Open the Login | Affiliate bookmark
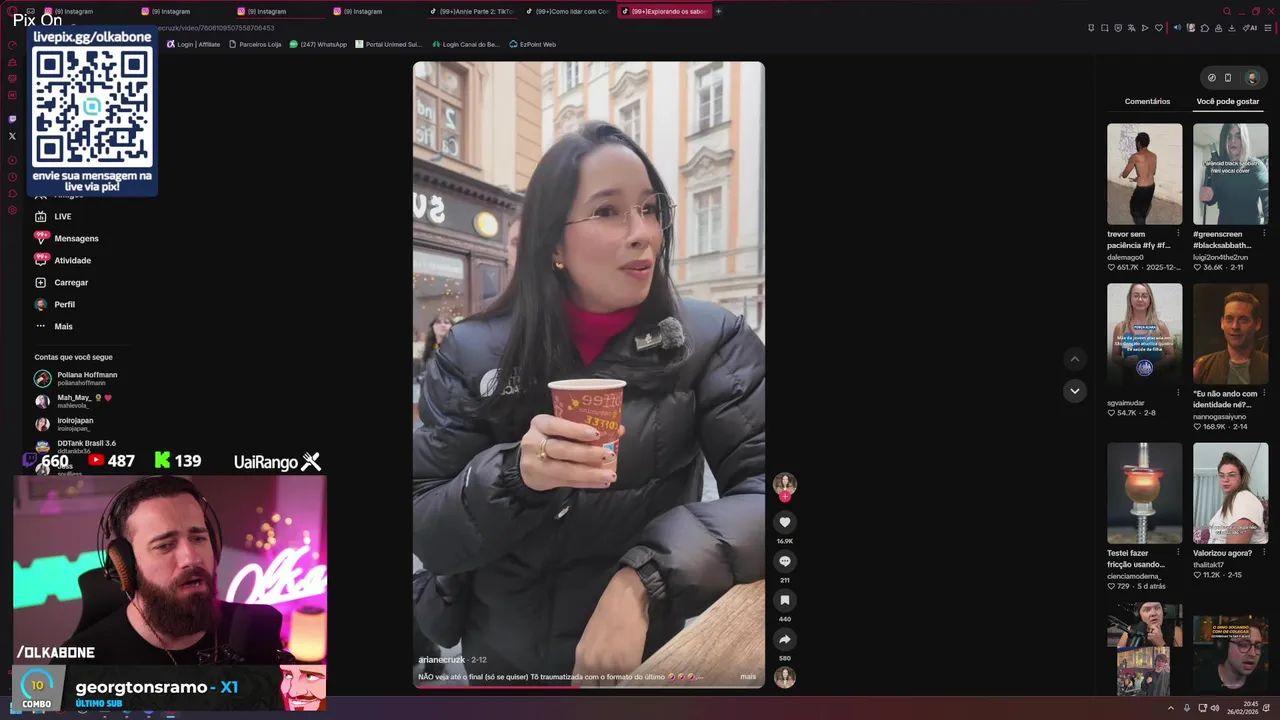1280x720 pixels. point(194,44)
